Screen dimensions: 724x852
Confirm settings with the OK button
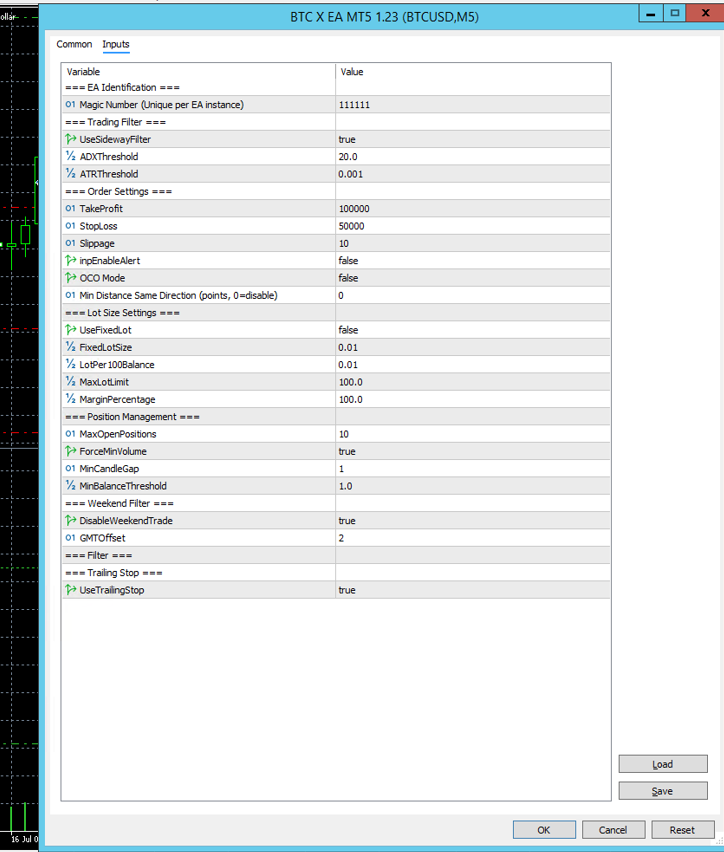[544, 830]
